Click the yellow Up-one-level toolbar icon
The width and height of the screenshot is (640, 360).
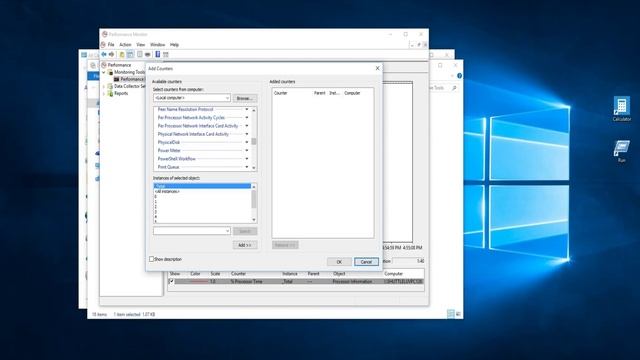point(122,54)
